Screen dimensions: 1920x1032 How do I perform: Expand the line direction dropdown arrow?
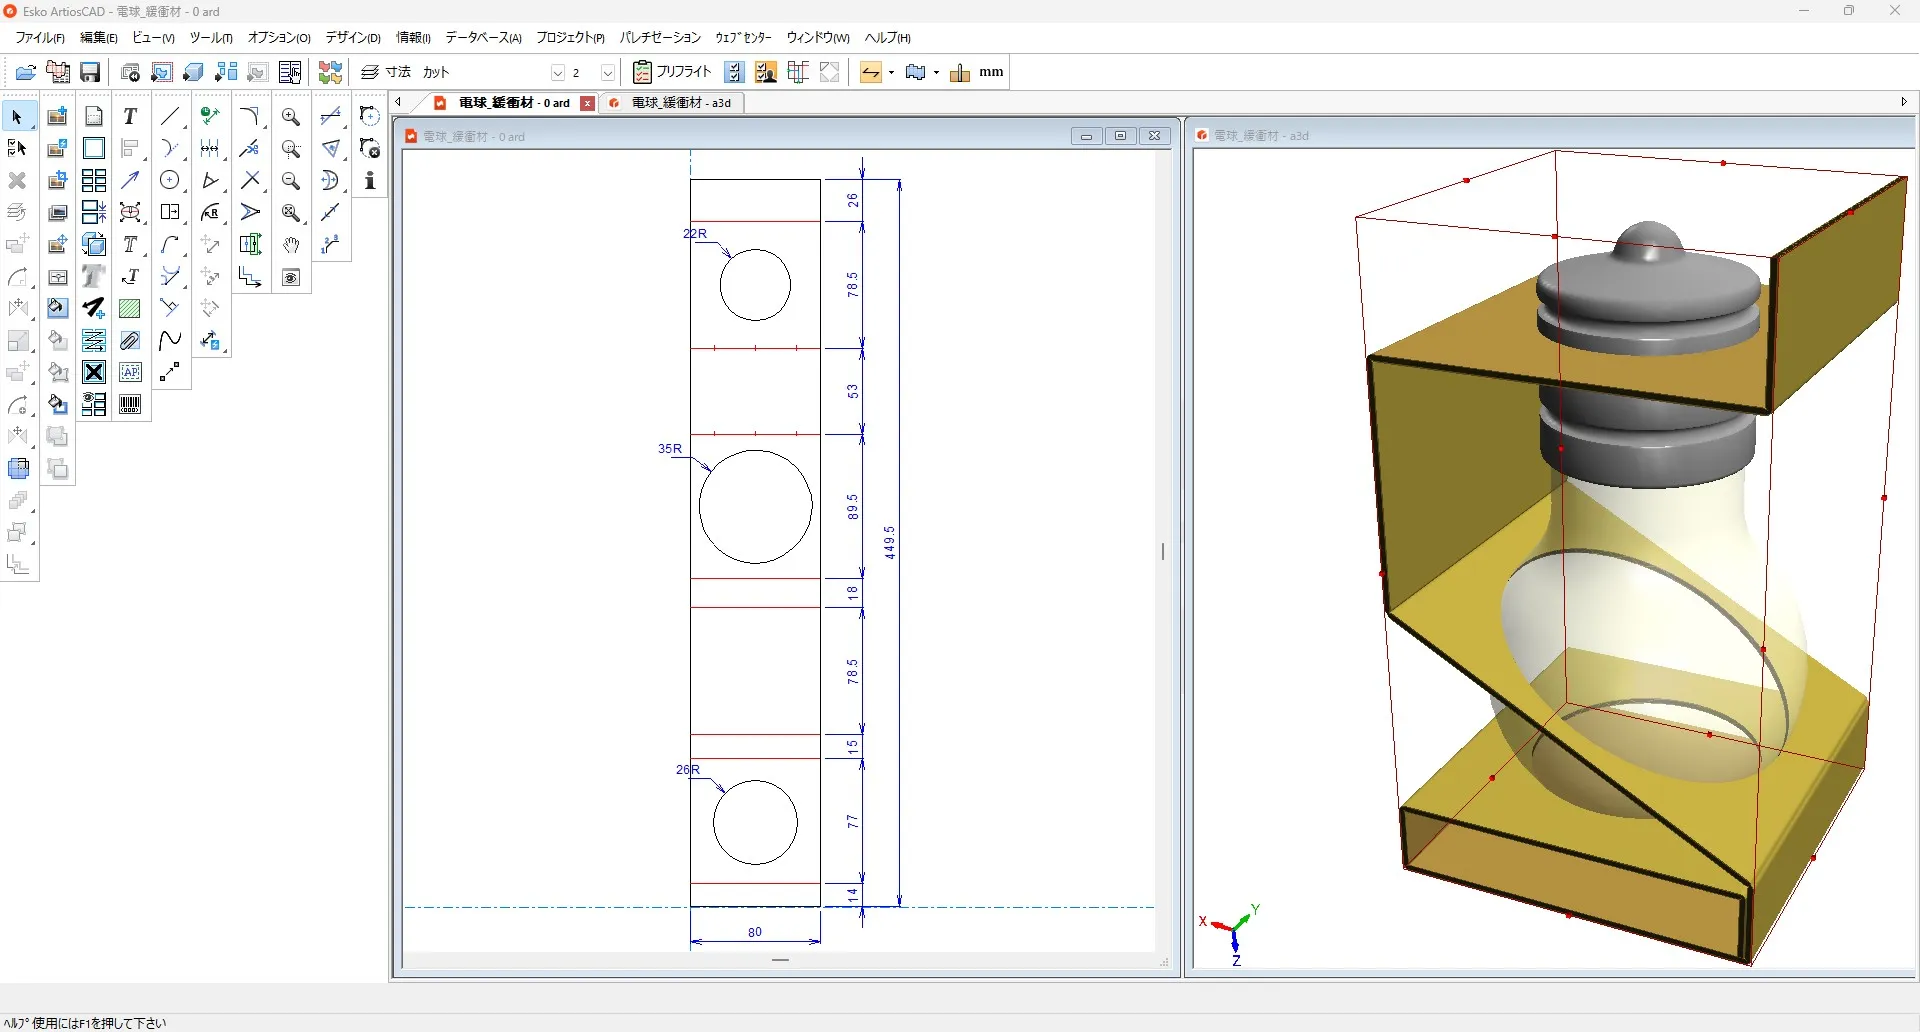click(x=891, y=73)
